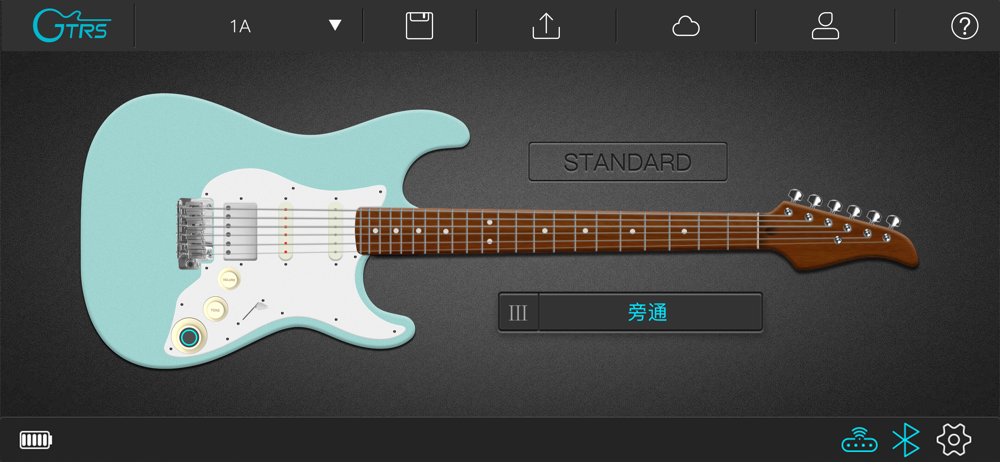Toggle the pickup selector switch on pickguard
Screen dimensions: 1000x462
click(x=254, y=310)
